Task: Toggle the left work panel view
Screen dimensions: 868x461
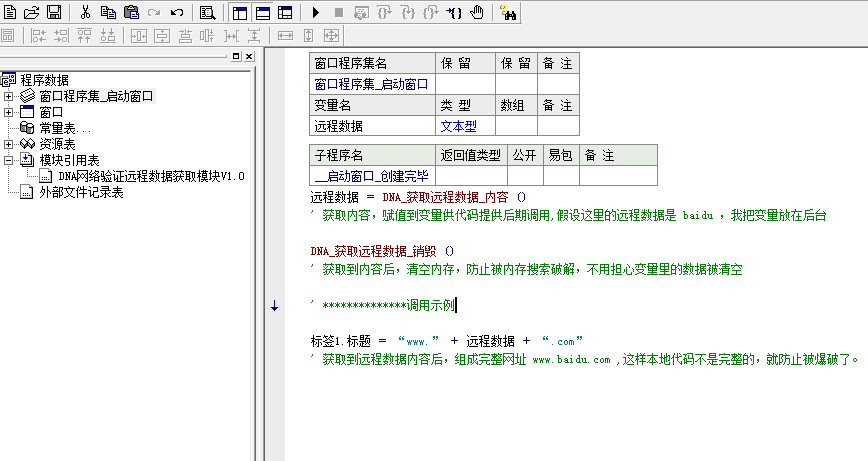Action: tap(240, 12)
